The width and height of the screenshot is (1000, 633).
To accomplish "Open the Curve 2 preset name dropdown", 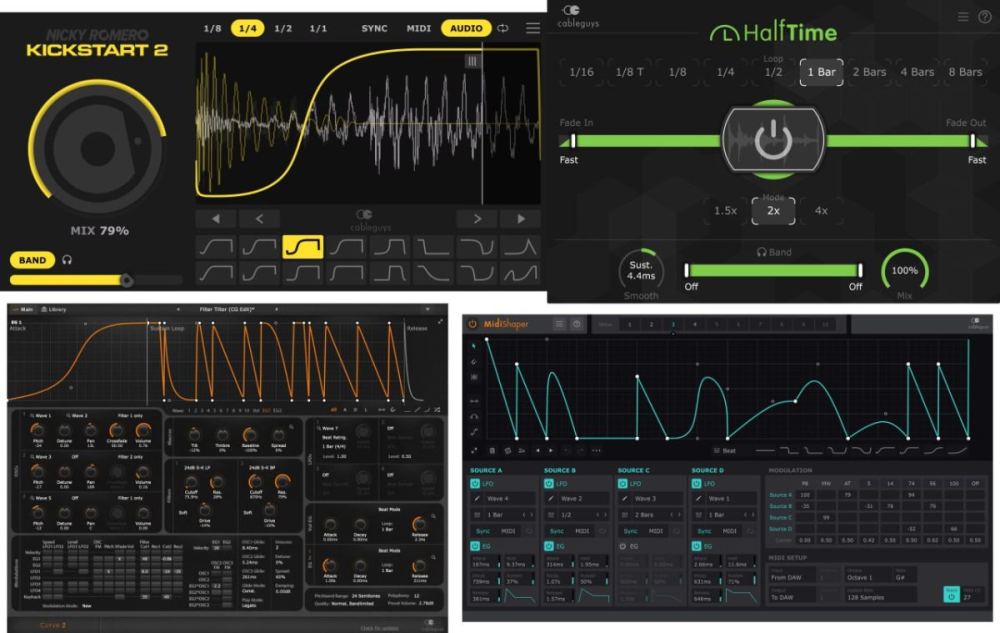I will [x=227, y=309].
